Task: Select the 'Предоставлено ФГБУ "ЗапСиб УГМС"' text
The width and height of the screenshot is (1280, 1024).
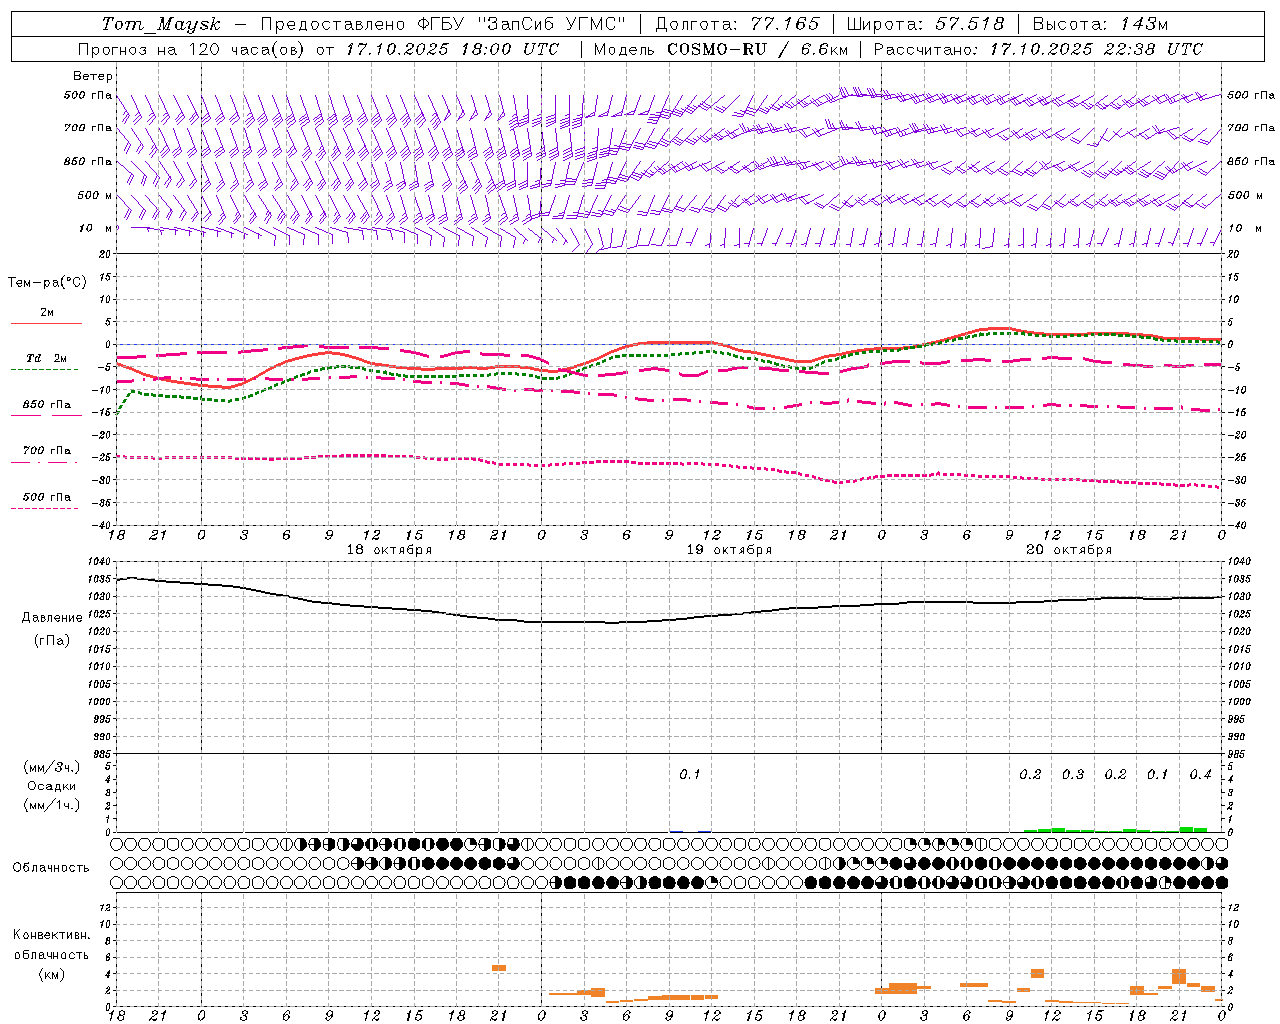Action: [443, 24]
